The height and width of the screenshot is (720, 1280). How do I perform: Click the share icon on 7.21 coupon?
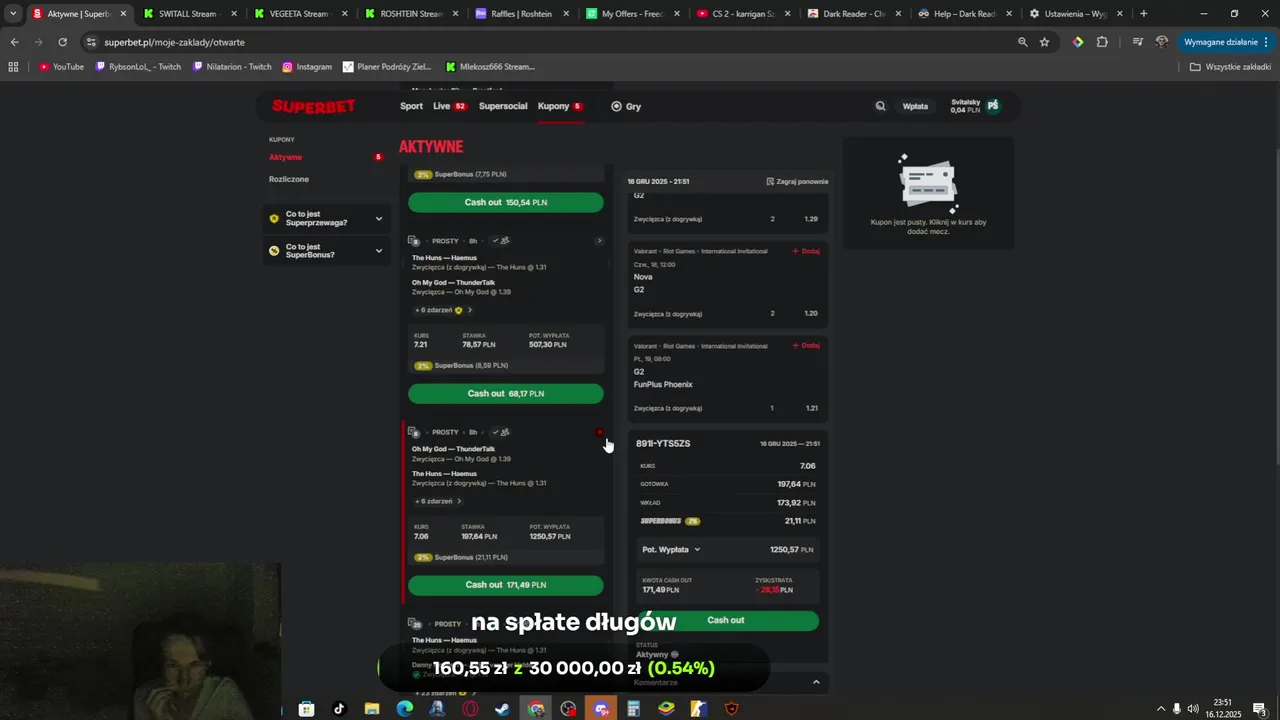503,241
